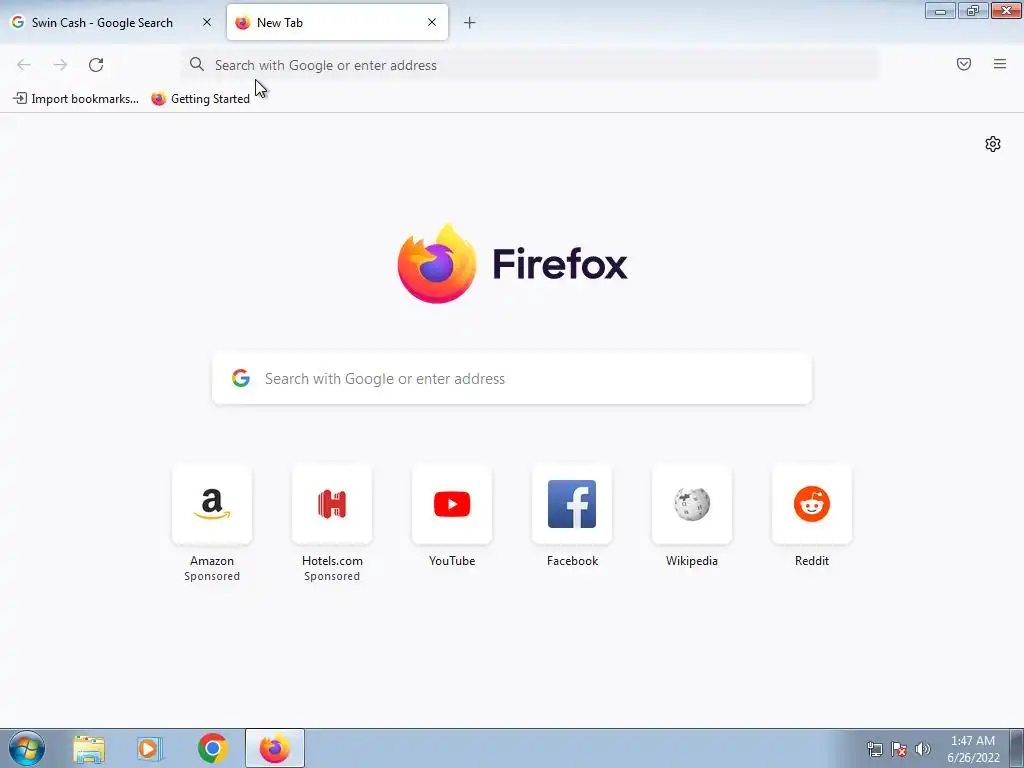Image resolution: width=1024 pixels, height=768 pixels.
Task: Focus the center Google search box
Action: (512, 379)
